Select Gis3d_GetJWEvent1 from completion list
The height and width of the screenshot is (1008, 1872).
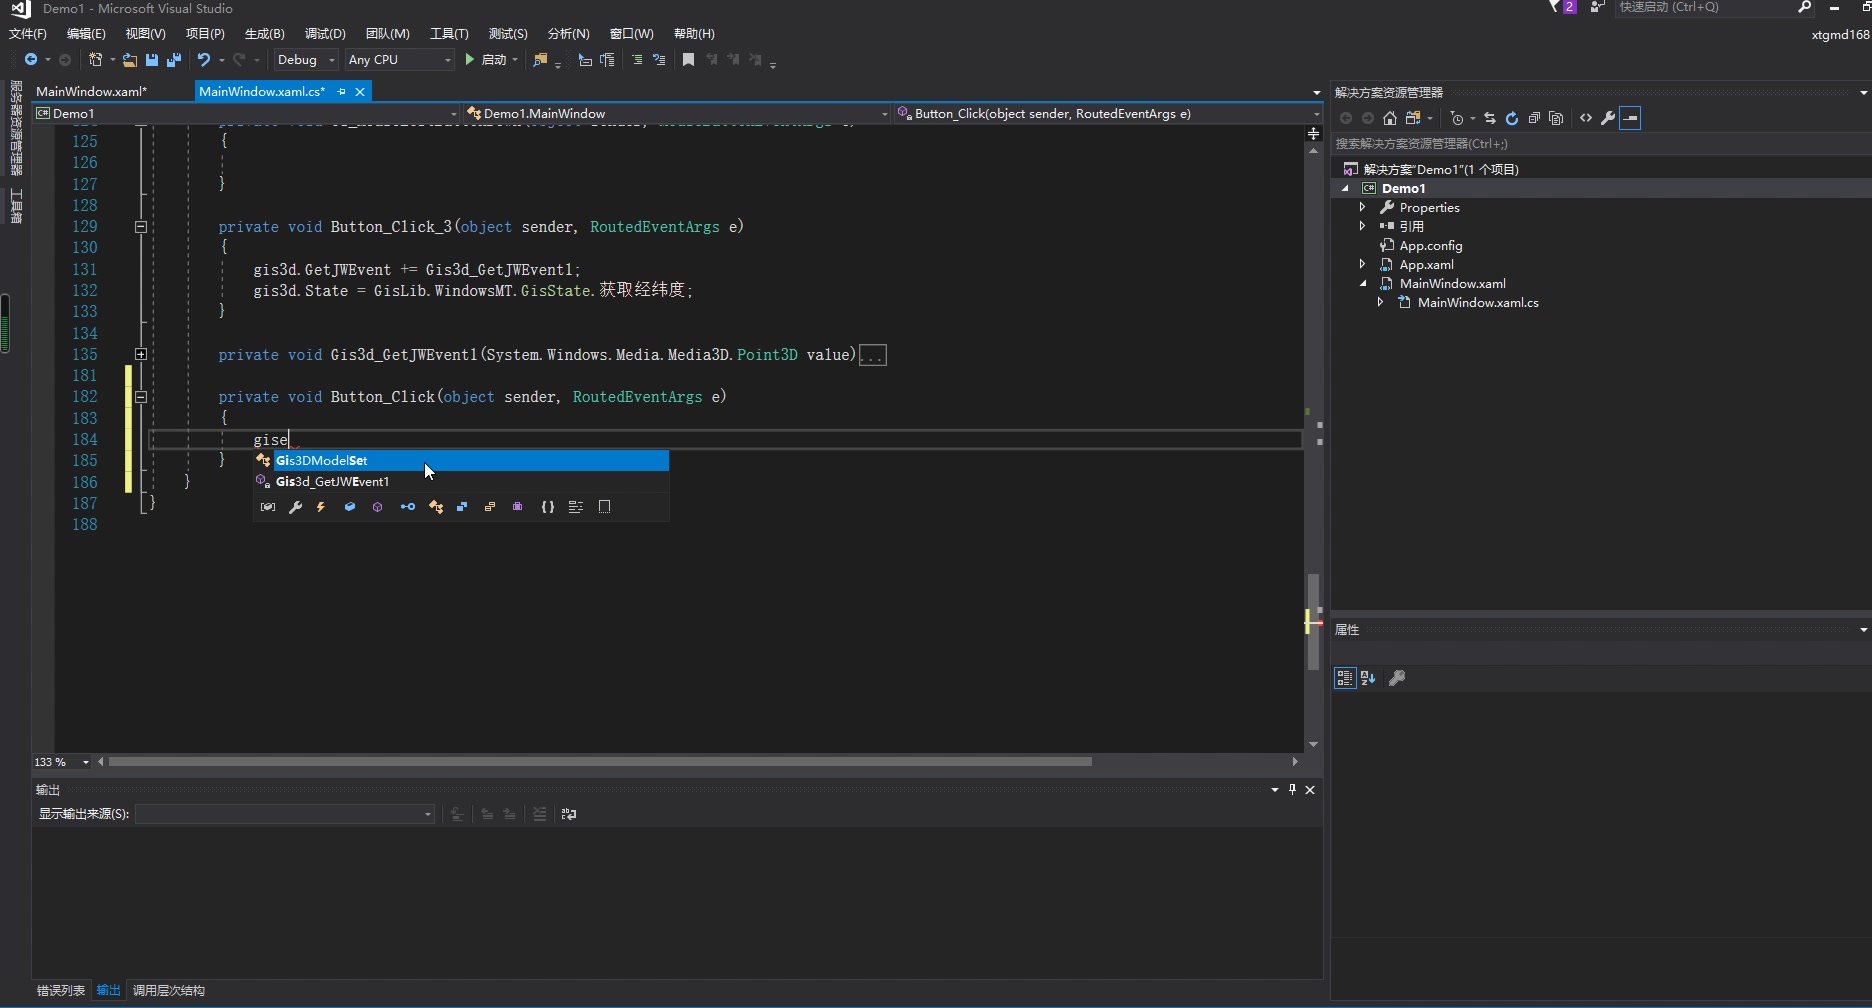[x=332, y=482]
